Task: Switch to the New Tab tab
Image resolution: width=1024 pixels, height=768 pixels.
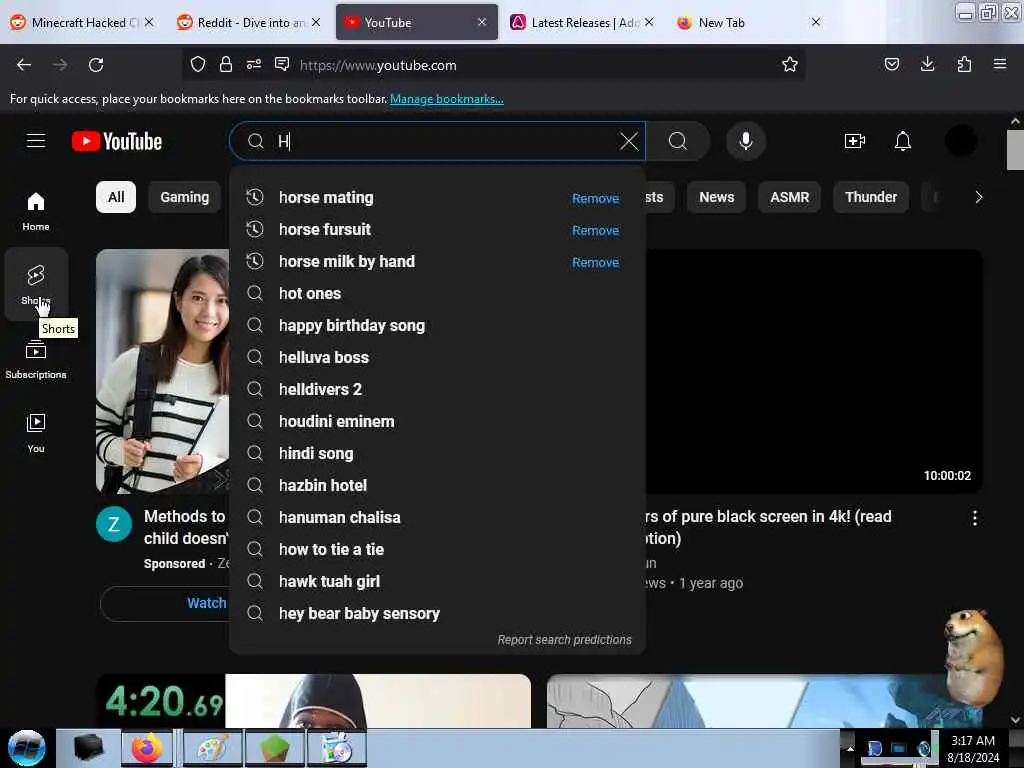Action: tap(748, 22)
